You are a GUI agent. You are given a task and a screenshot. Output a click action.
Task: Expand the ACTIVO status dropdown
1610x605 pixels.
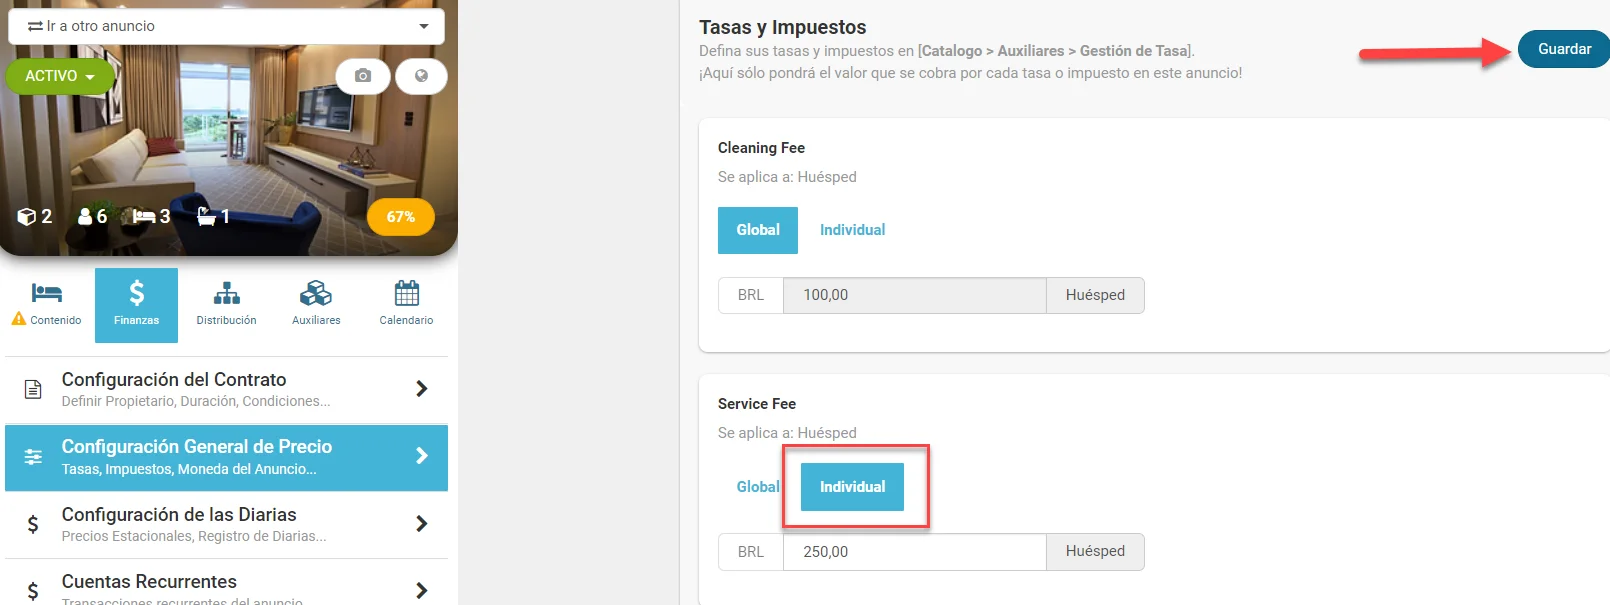60,76
